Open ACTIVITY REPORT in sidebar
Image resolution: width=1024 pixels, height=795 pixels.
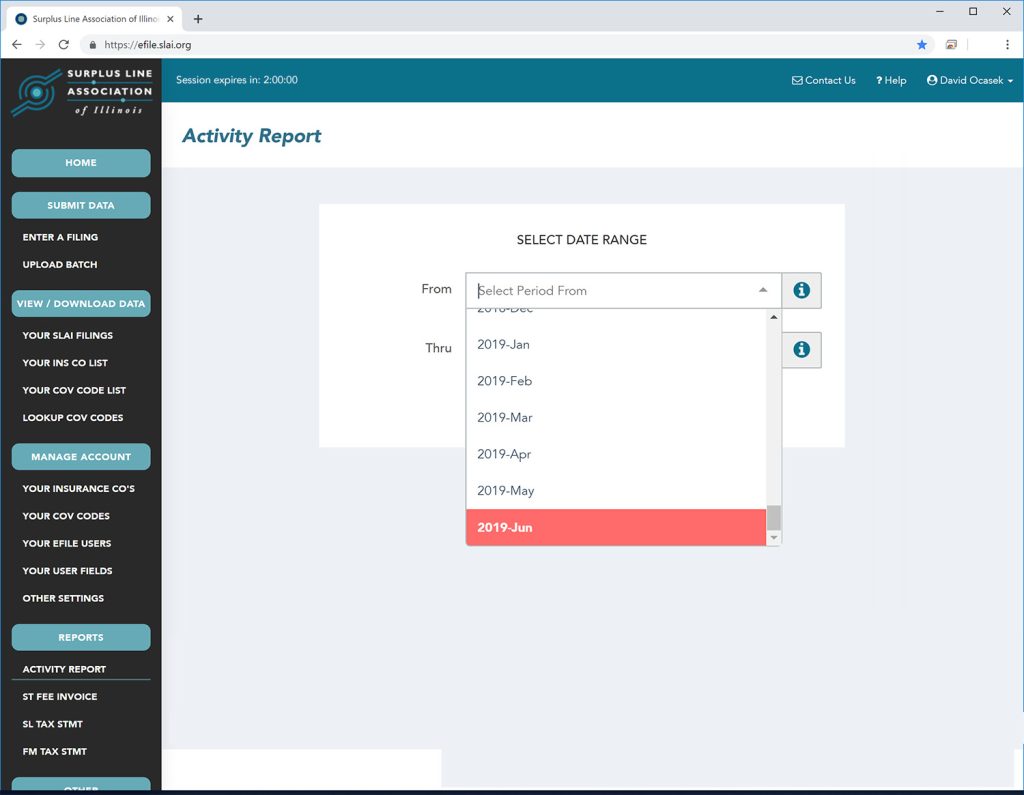pos(64,669)
